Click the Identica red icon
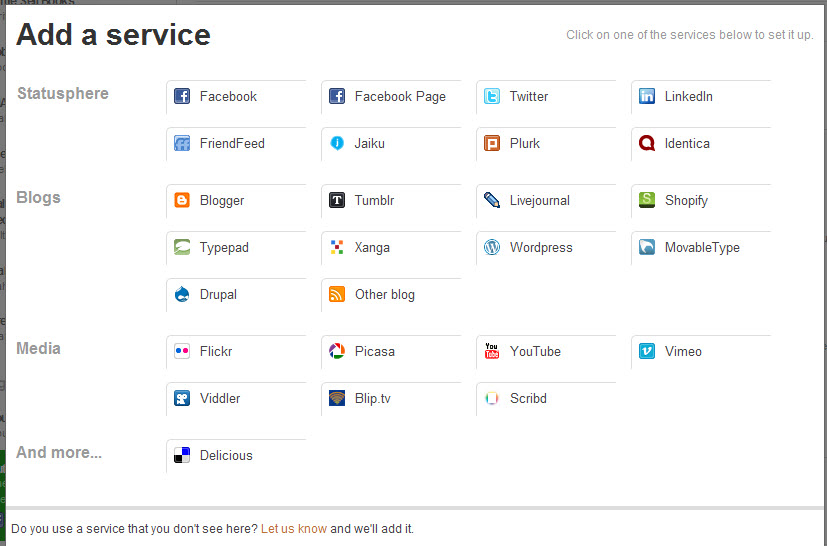 coord(647,143)
